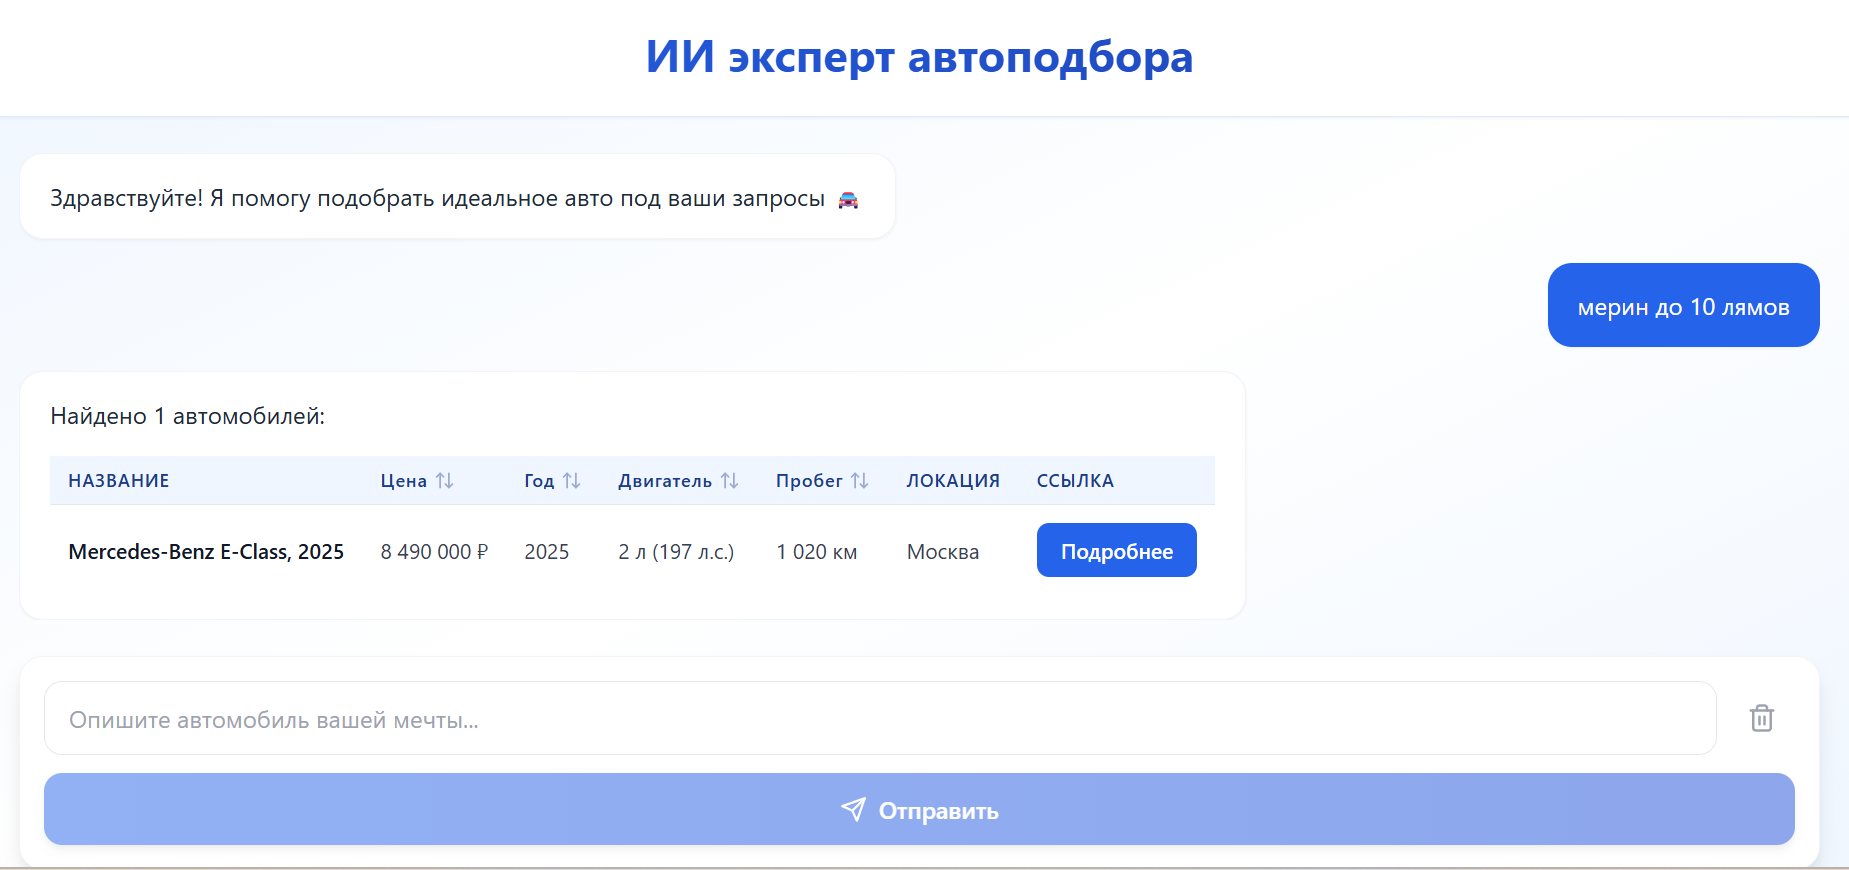Screen dimensions: 1849x870
Task: Click the ССЫЛКА column header
Action: (1075, 481)
